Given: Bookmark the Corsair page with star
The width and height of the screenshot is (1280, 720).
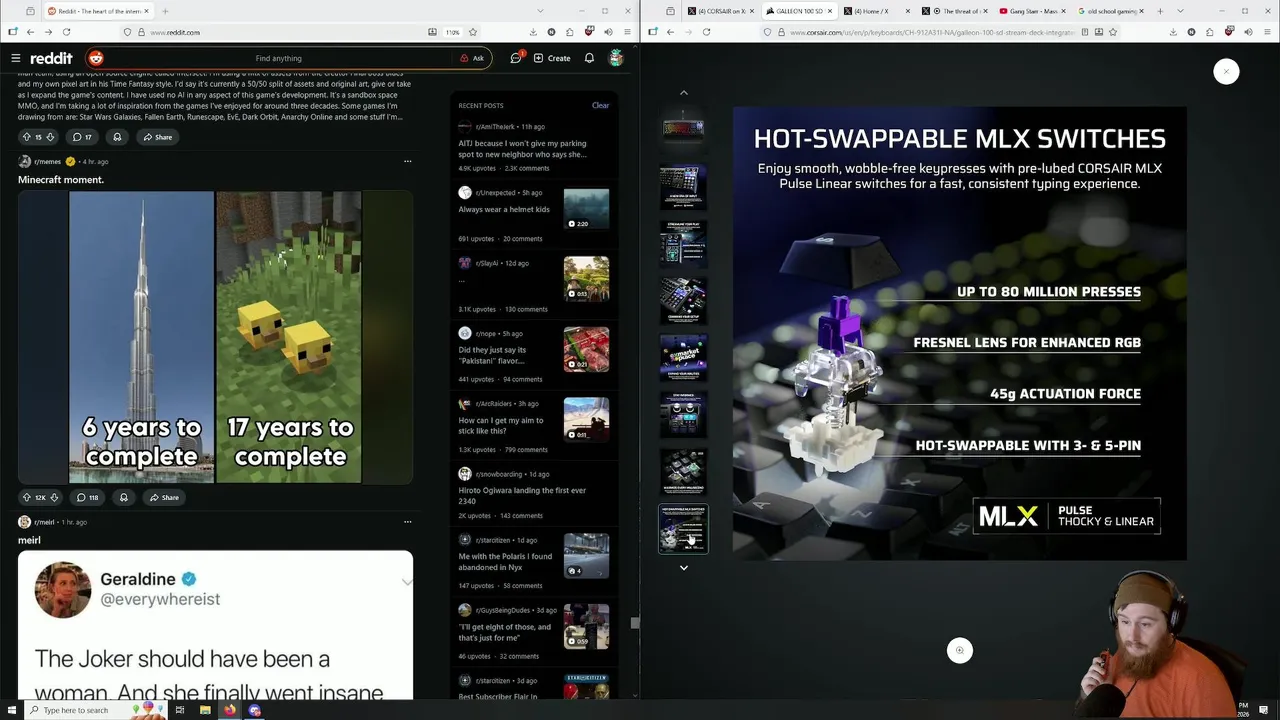Looking at the screenshot, I should [1113, 32].
